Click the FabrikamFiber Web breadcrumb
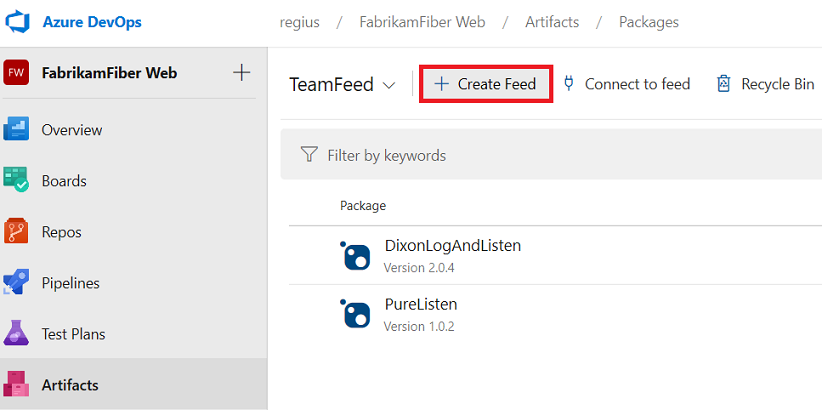Viewport: 822px width, 410px height. tap(421, 22)
